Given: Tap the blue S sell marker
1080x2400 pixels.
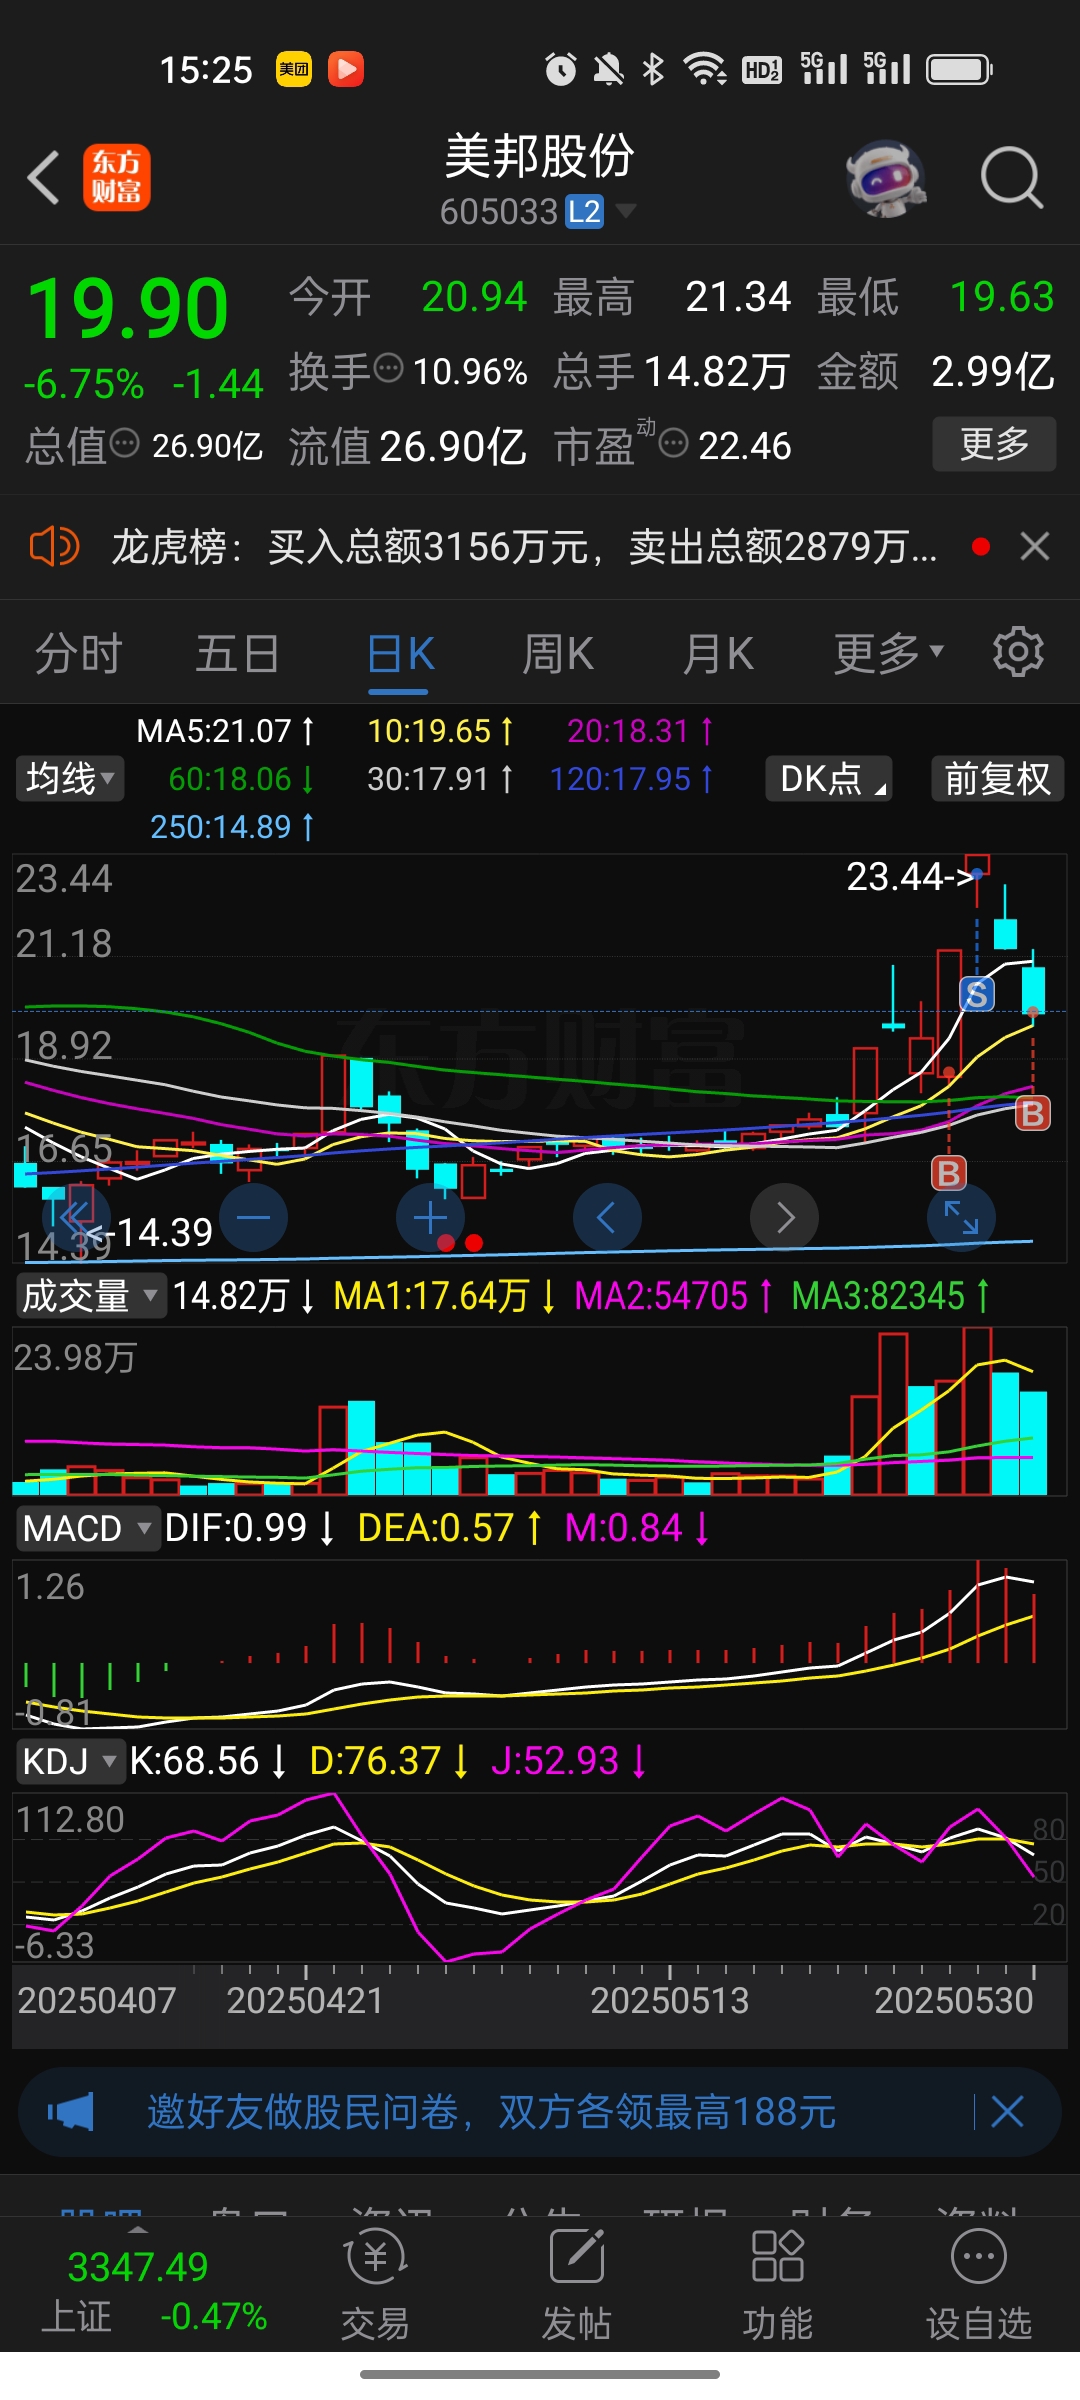Looking at the screenshot, I should click(977, 994).
